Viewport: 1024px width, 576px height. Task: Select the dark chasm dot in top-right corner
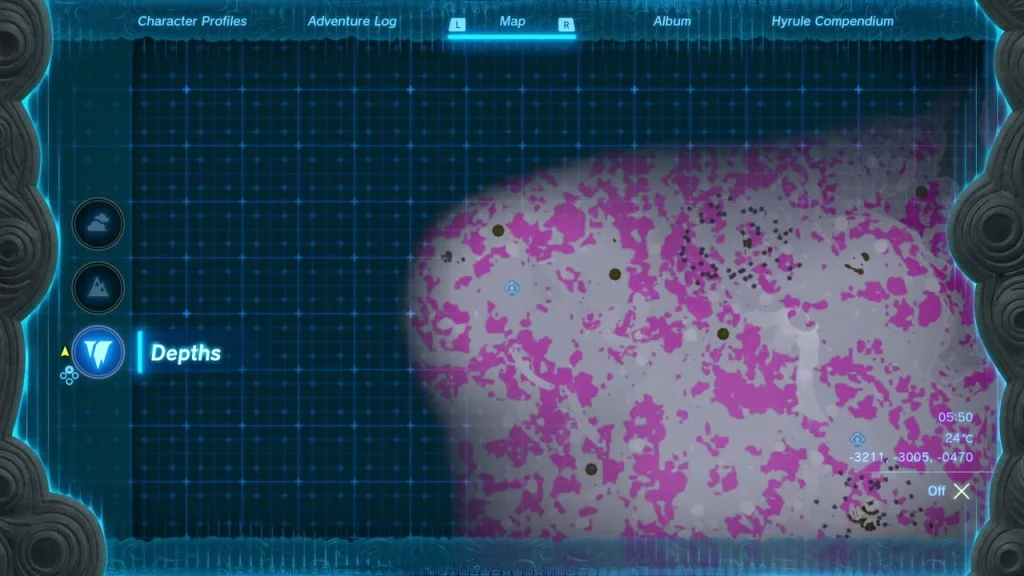(921, 191)
